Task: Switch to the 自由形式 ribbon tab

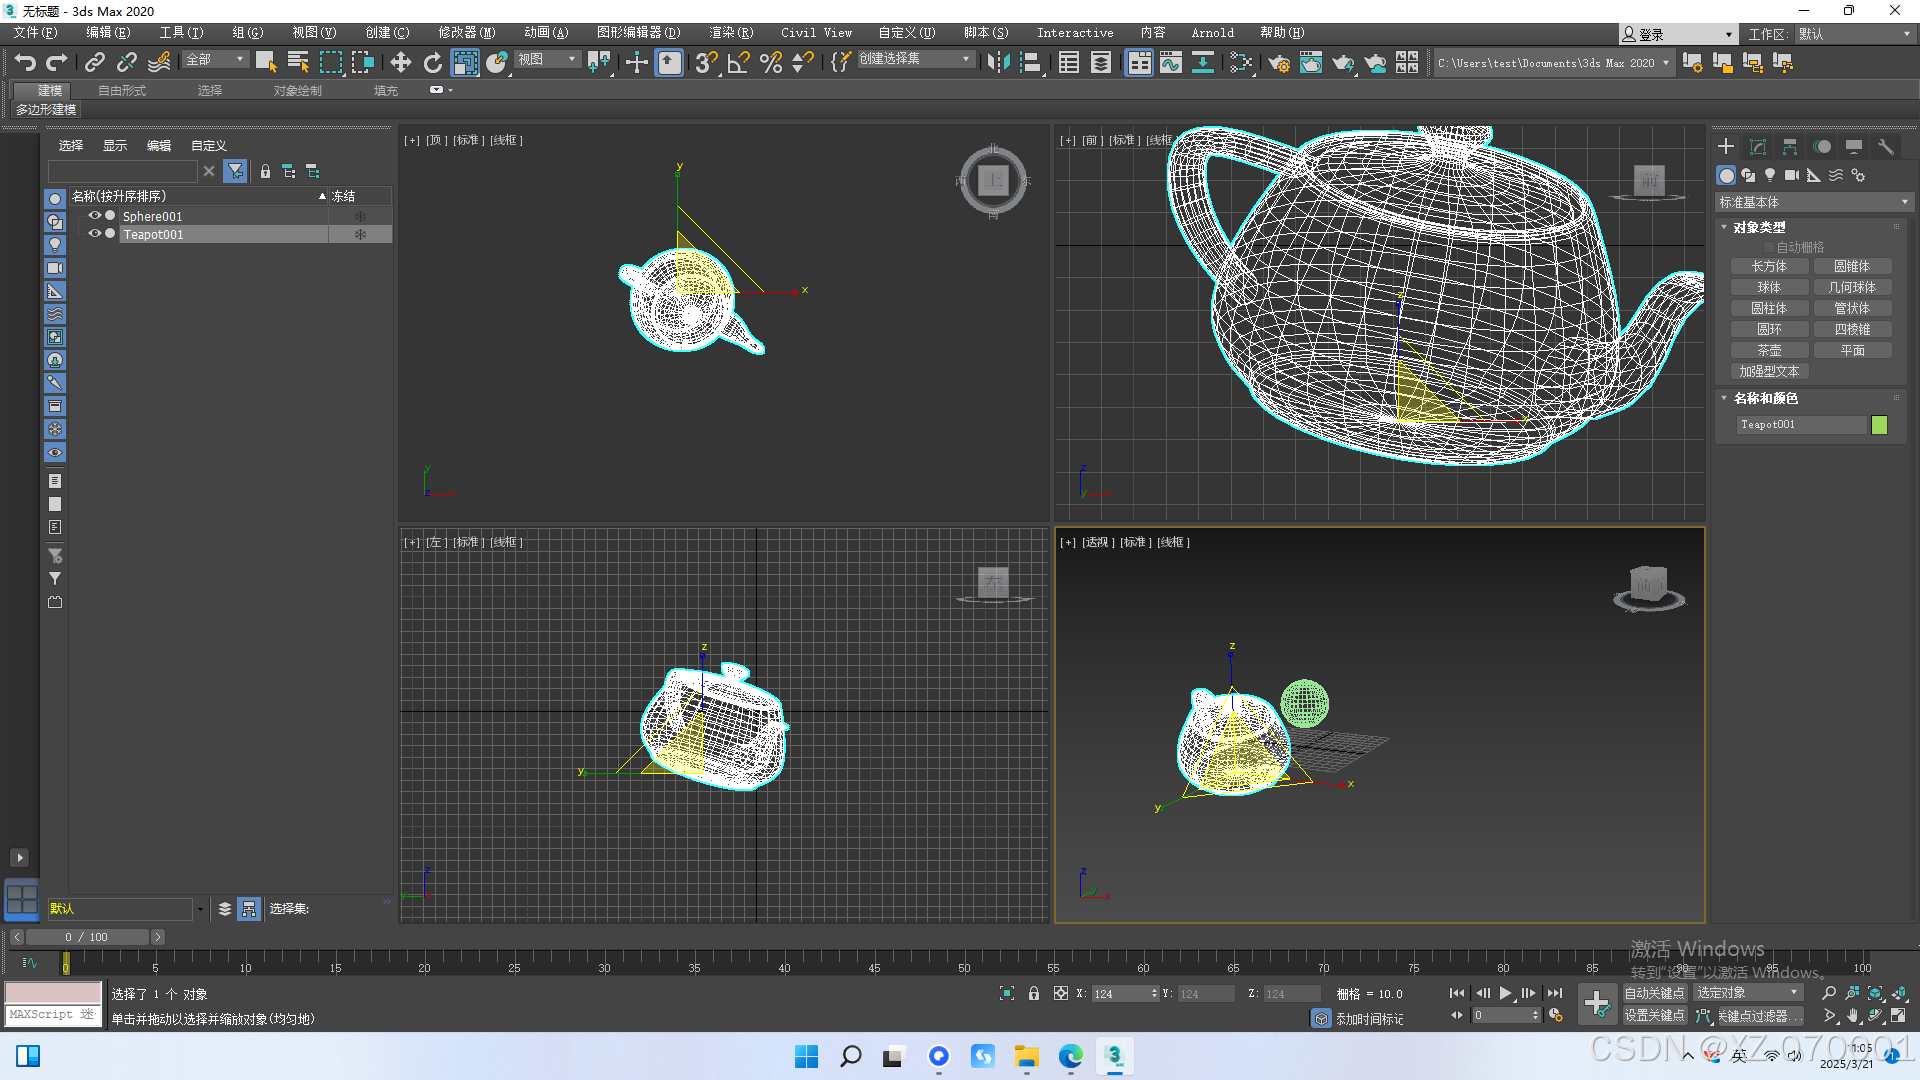Action: click(x=122, y=90)
